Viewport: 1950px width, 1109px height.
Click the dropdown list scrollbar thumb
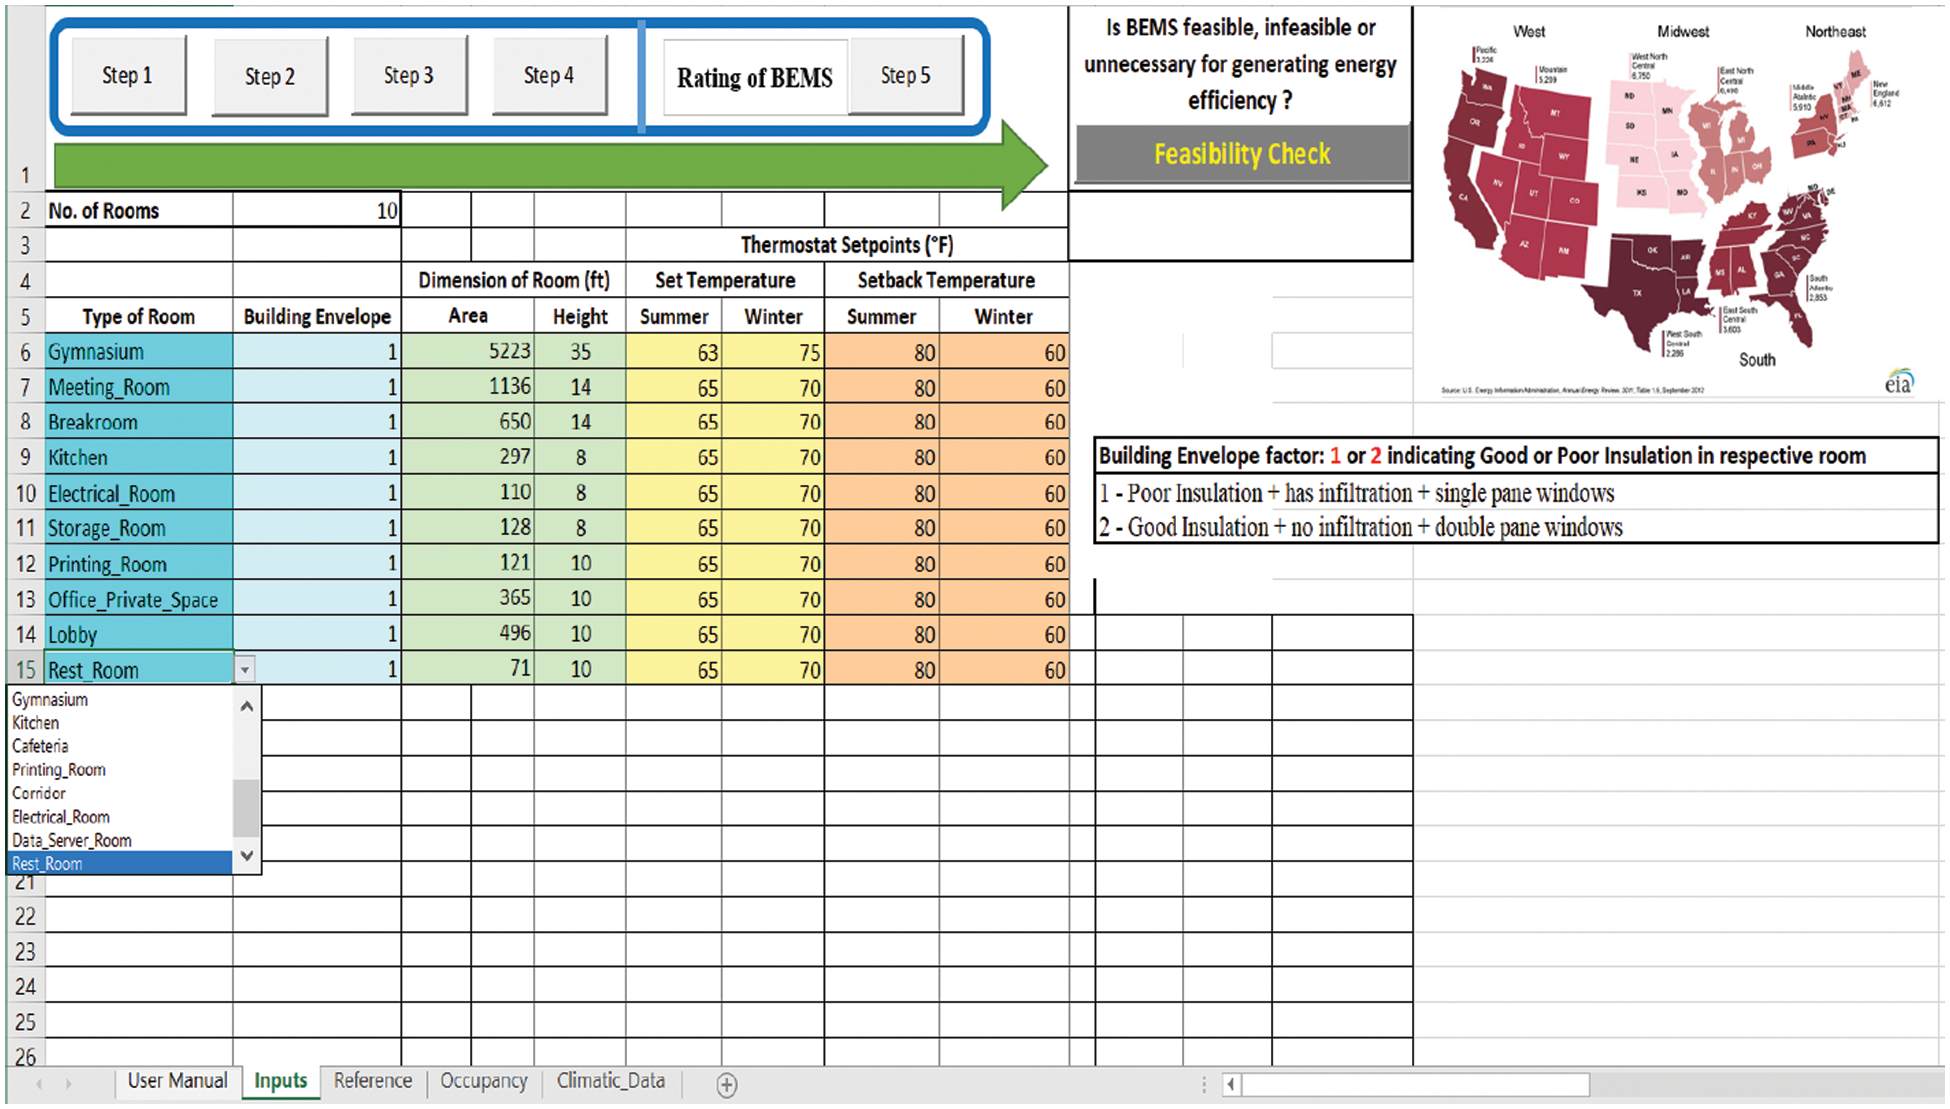(x=246, y=808)
